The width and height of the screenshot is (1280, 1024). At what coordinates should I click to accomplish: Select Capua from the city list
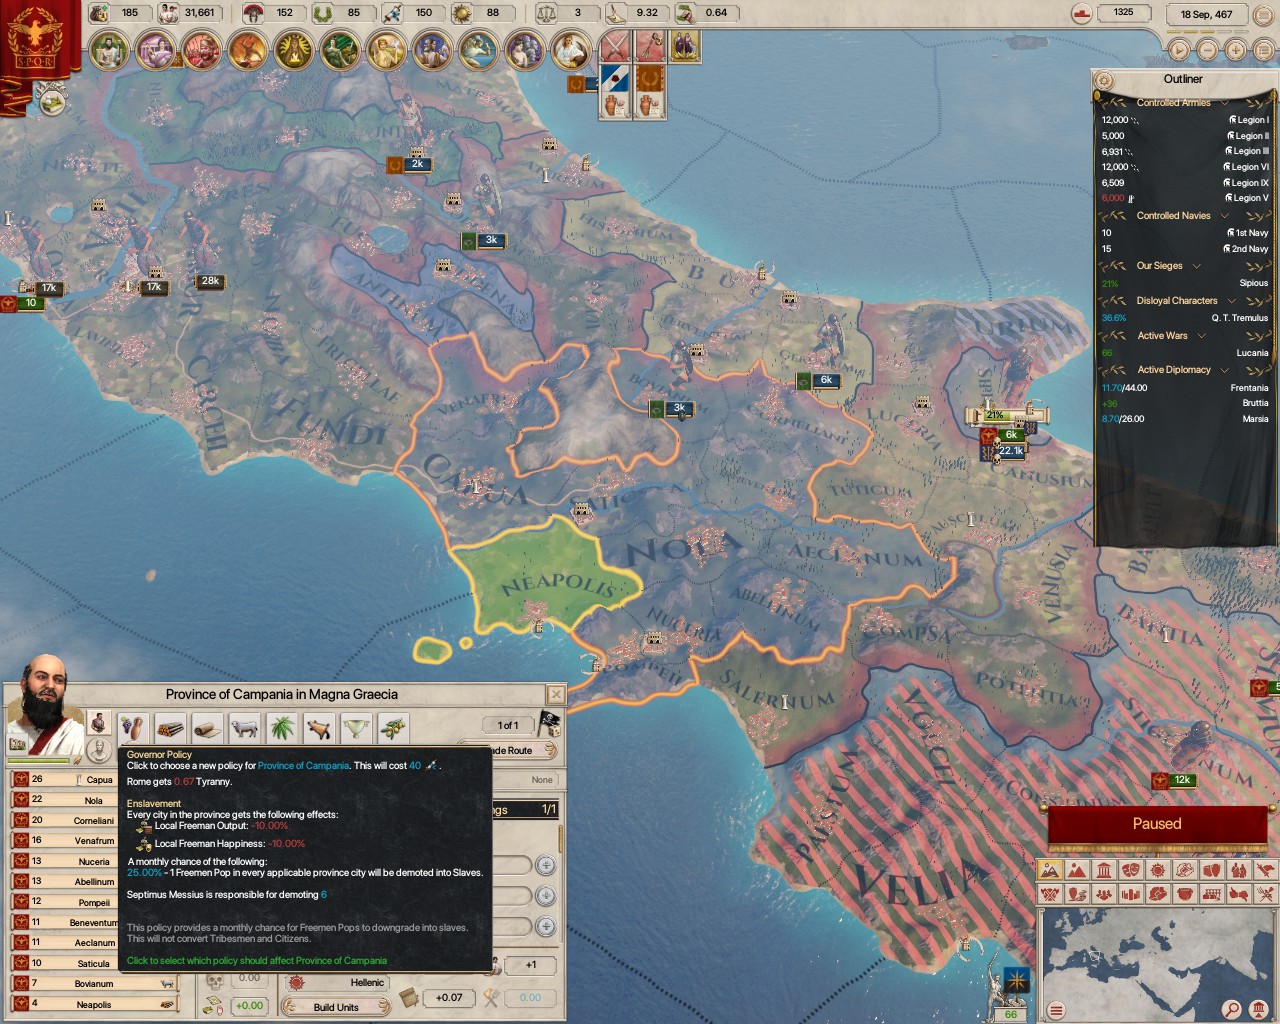pyautogui.click(x=99, y=779)
